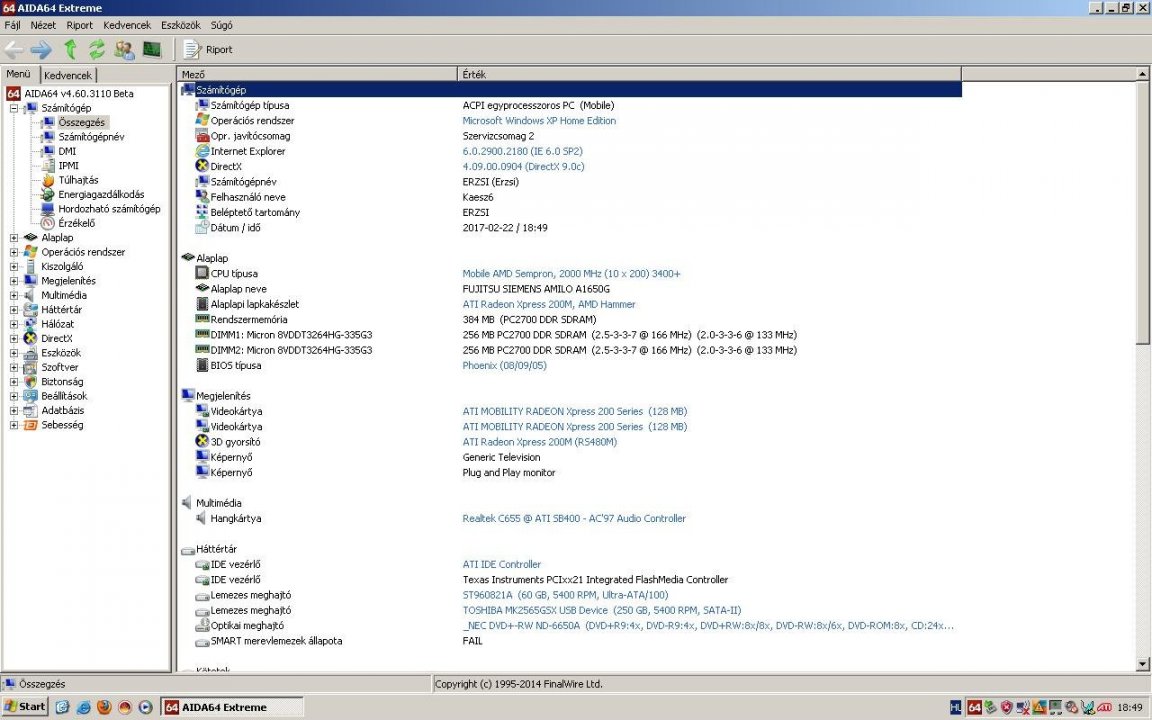Open the ST960821A disk drive link
This screenshot has width=1152, height=720.
pyautogui.click(x=566, y=595)
